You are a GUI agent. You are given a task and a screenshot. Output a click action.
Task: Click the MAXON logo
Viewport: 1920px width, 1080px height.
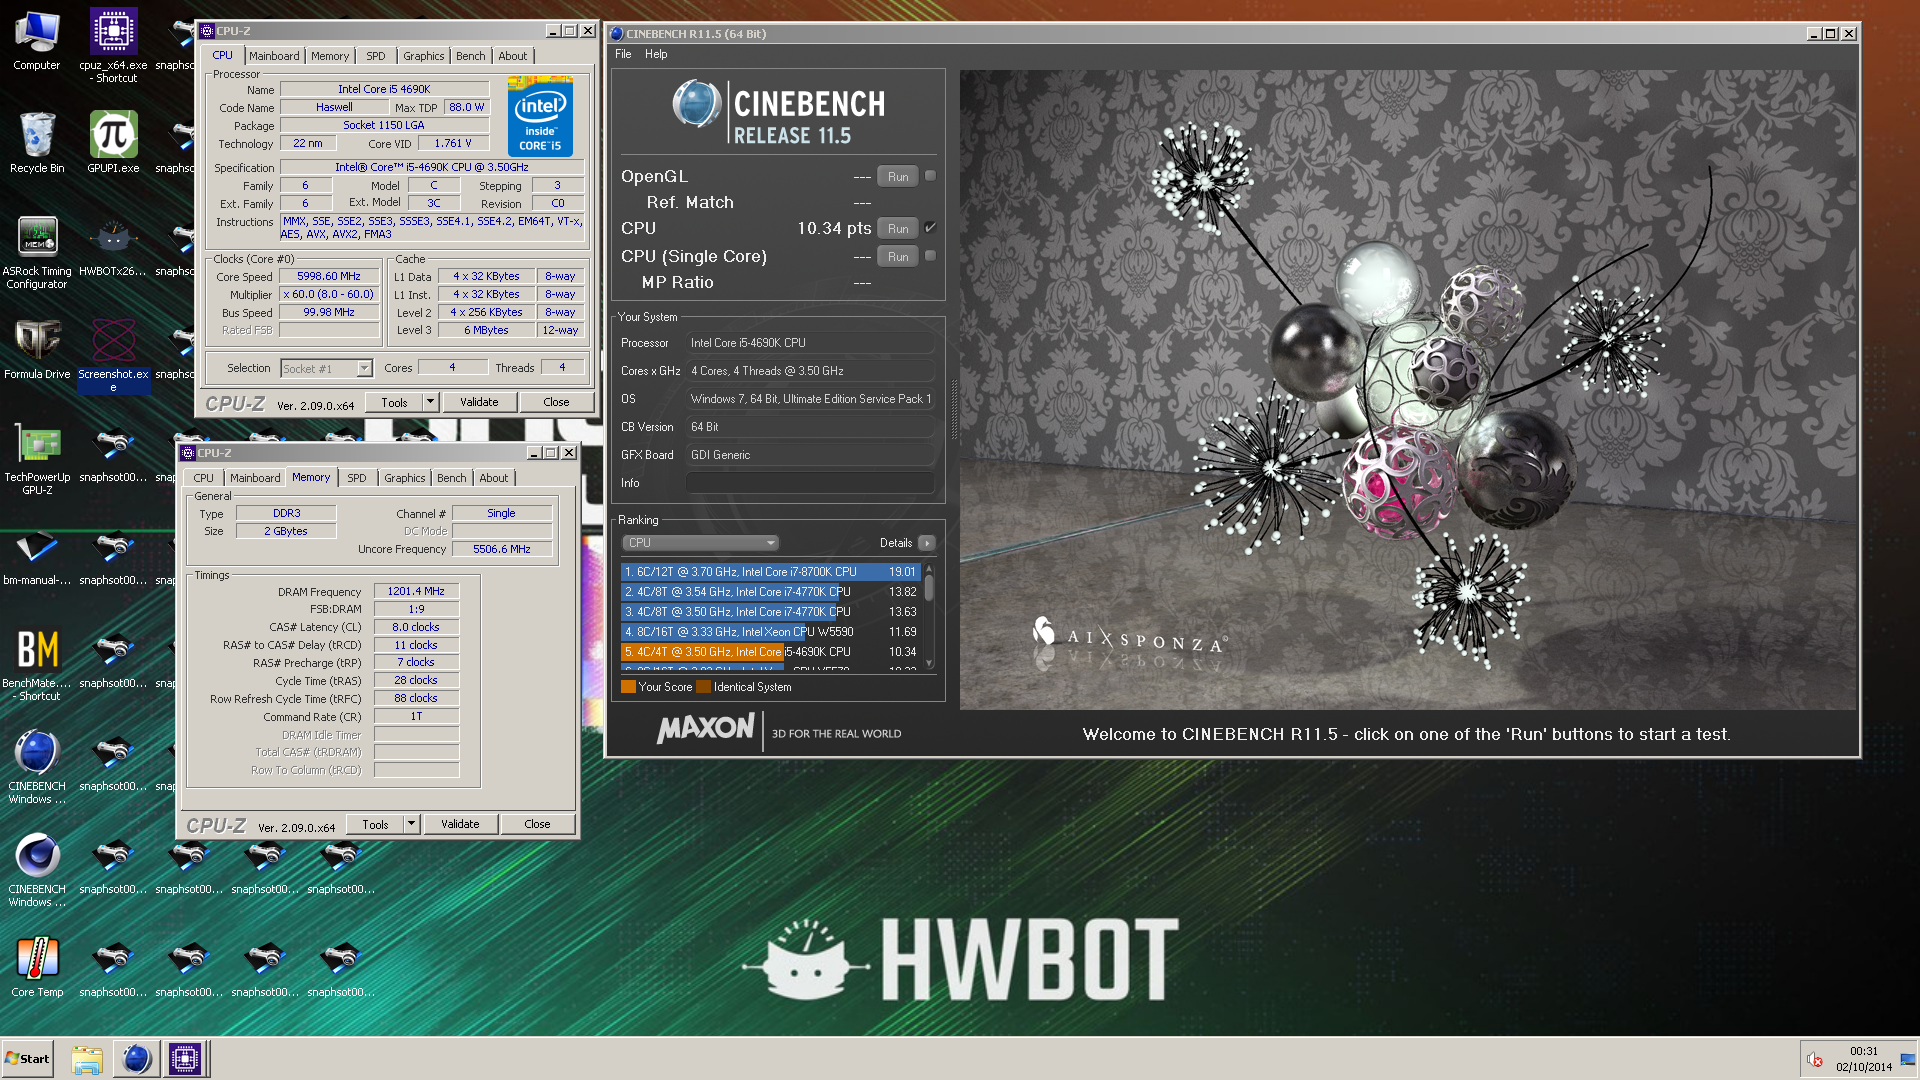(x=706, y=728)
